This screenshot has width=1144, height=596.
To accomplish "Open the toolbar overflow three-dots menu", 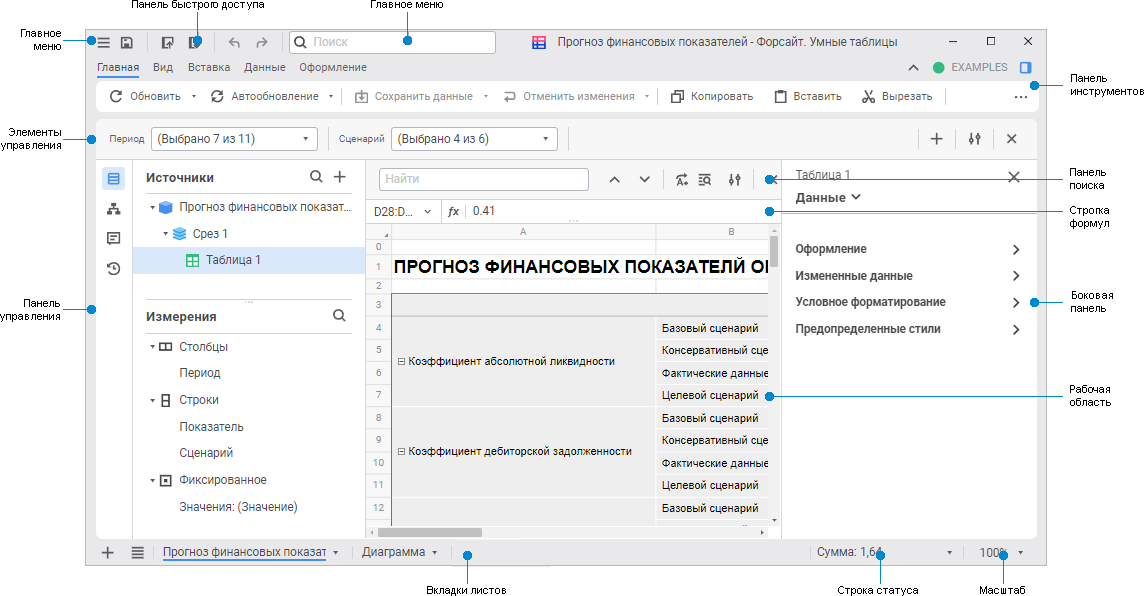I will (1021, 96).
